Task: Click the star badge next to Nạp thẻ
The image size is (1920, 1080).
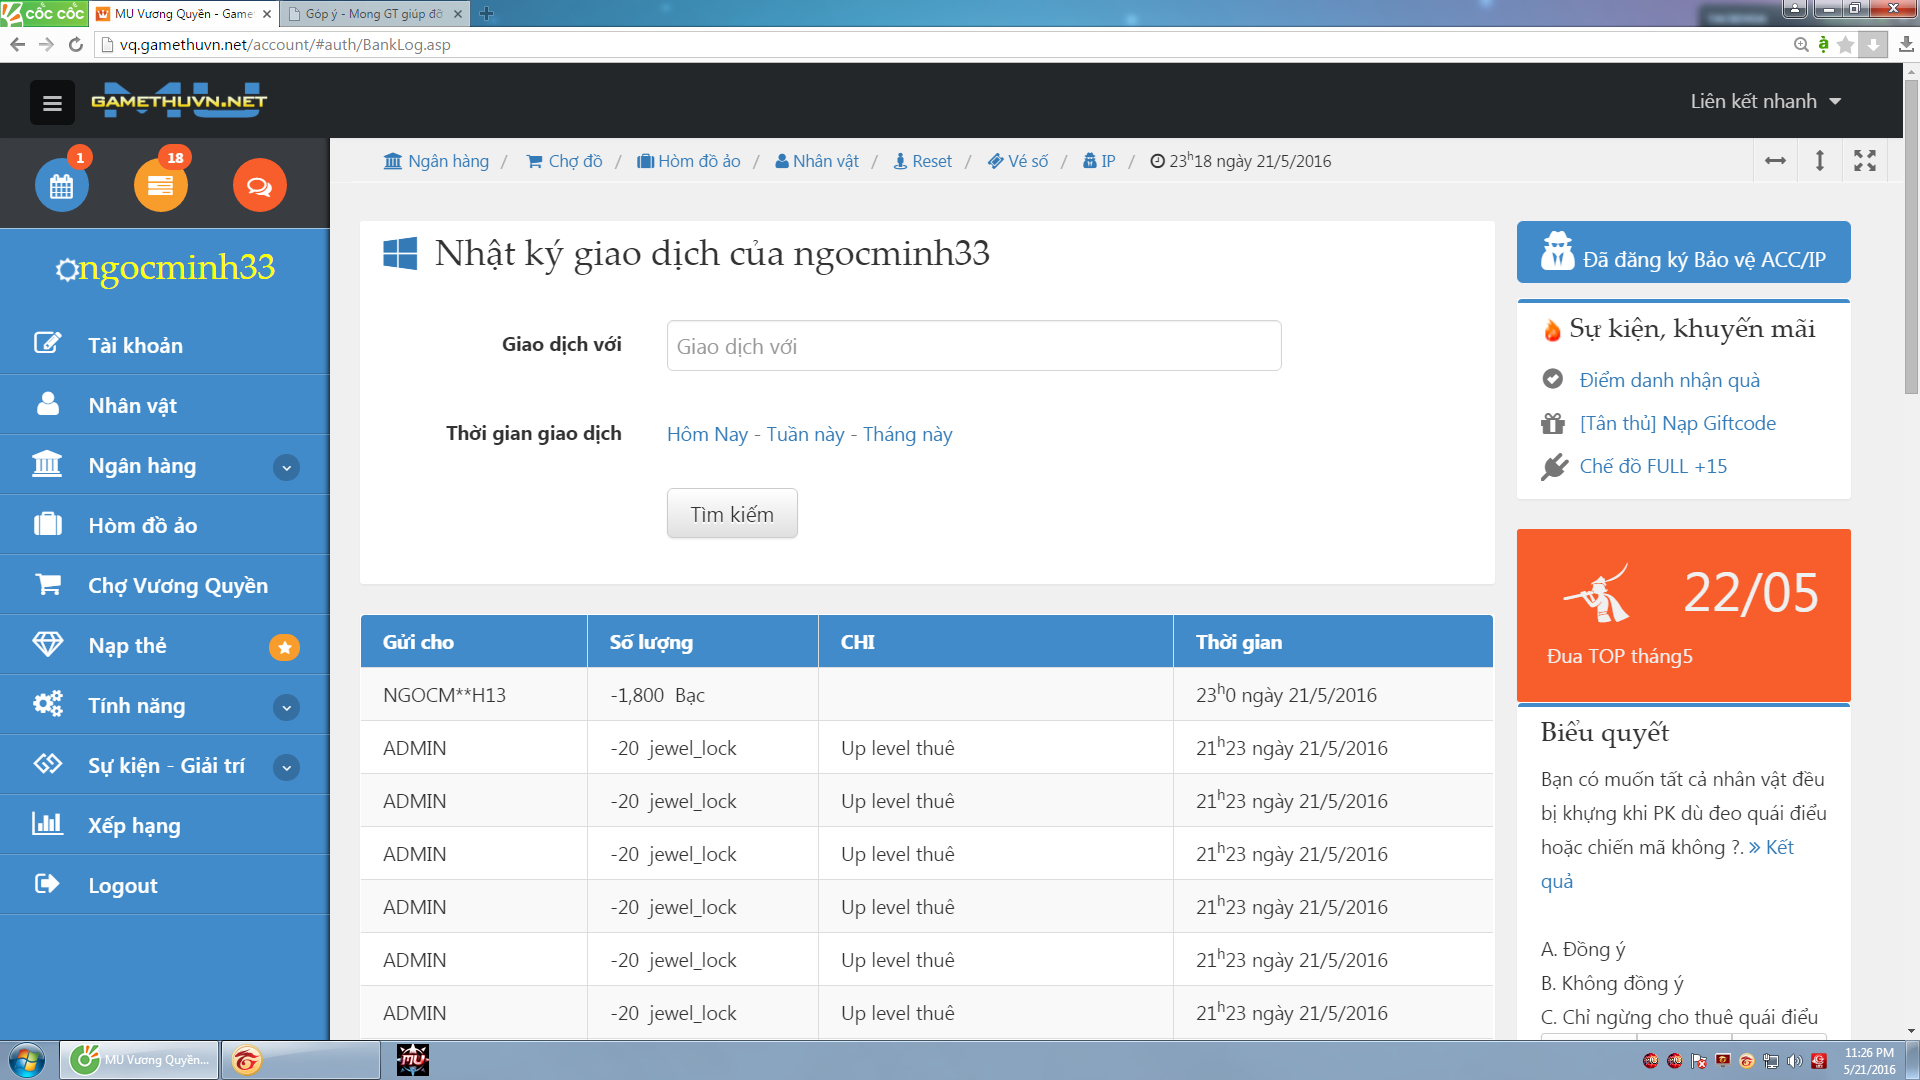Action: point(284,647)
